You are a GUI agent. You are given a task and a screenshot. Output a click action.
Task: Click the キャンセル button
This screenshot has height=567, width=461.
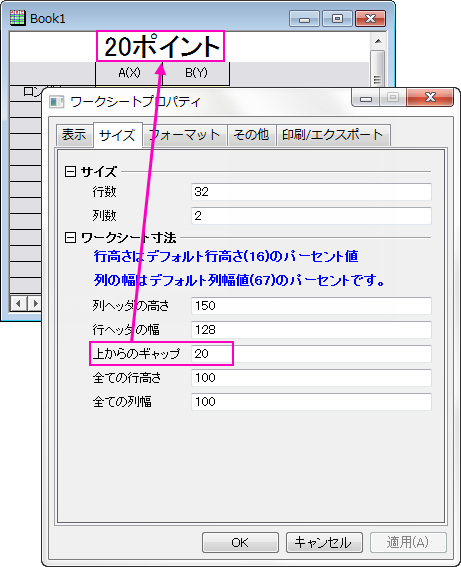(x=324, y=542)
